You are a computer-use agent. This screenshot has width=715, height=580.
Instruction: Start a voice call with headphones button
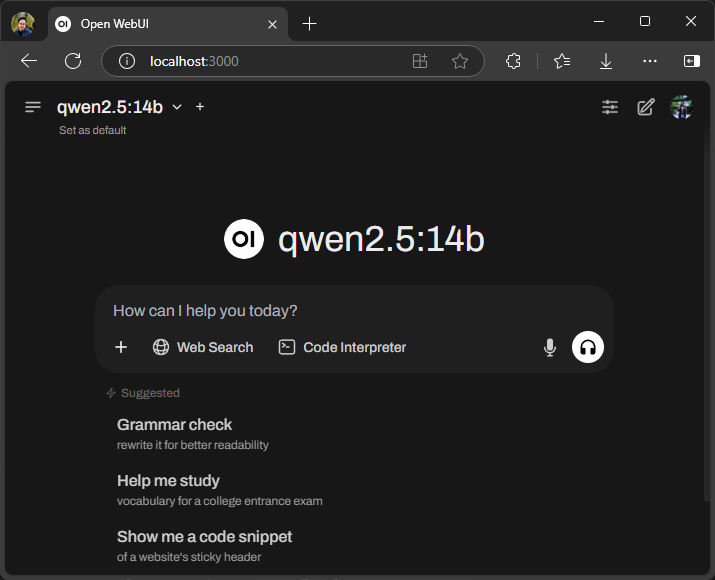click(588, 347)
